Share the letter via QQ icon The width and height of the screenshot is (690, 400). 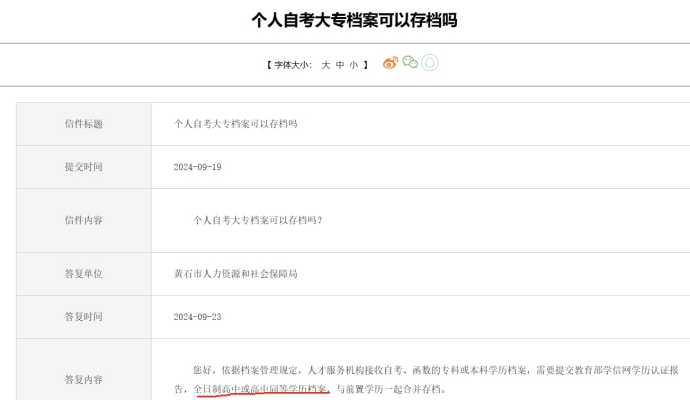[429, 63]
